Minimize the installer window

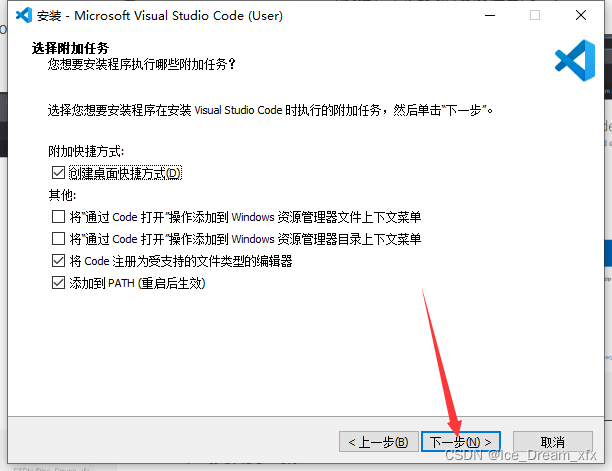click(490, 15)
